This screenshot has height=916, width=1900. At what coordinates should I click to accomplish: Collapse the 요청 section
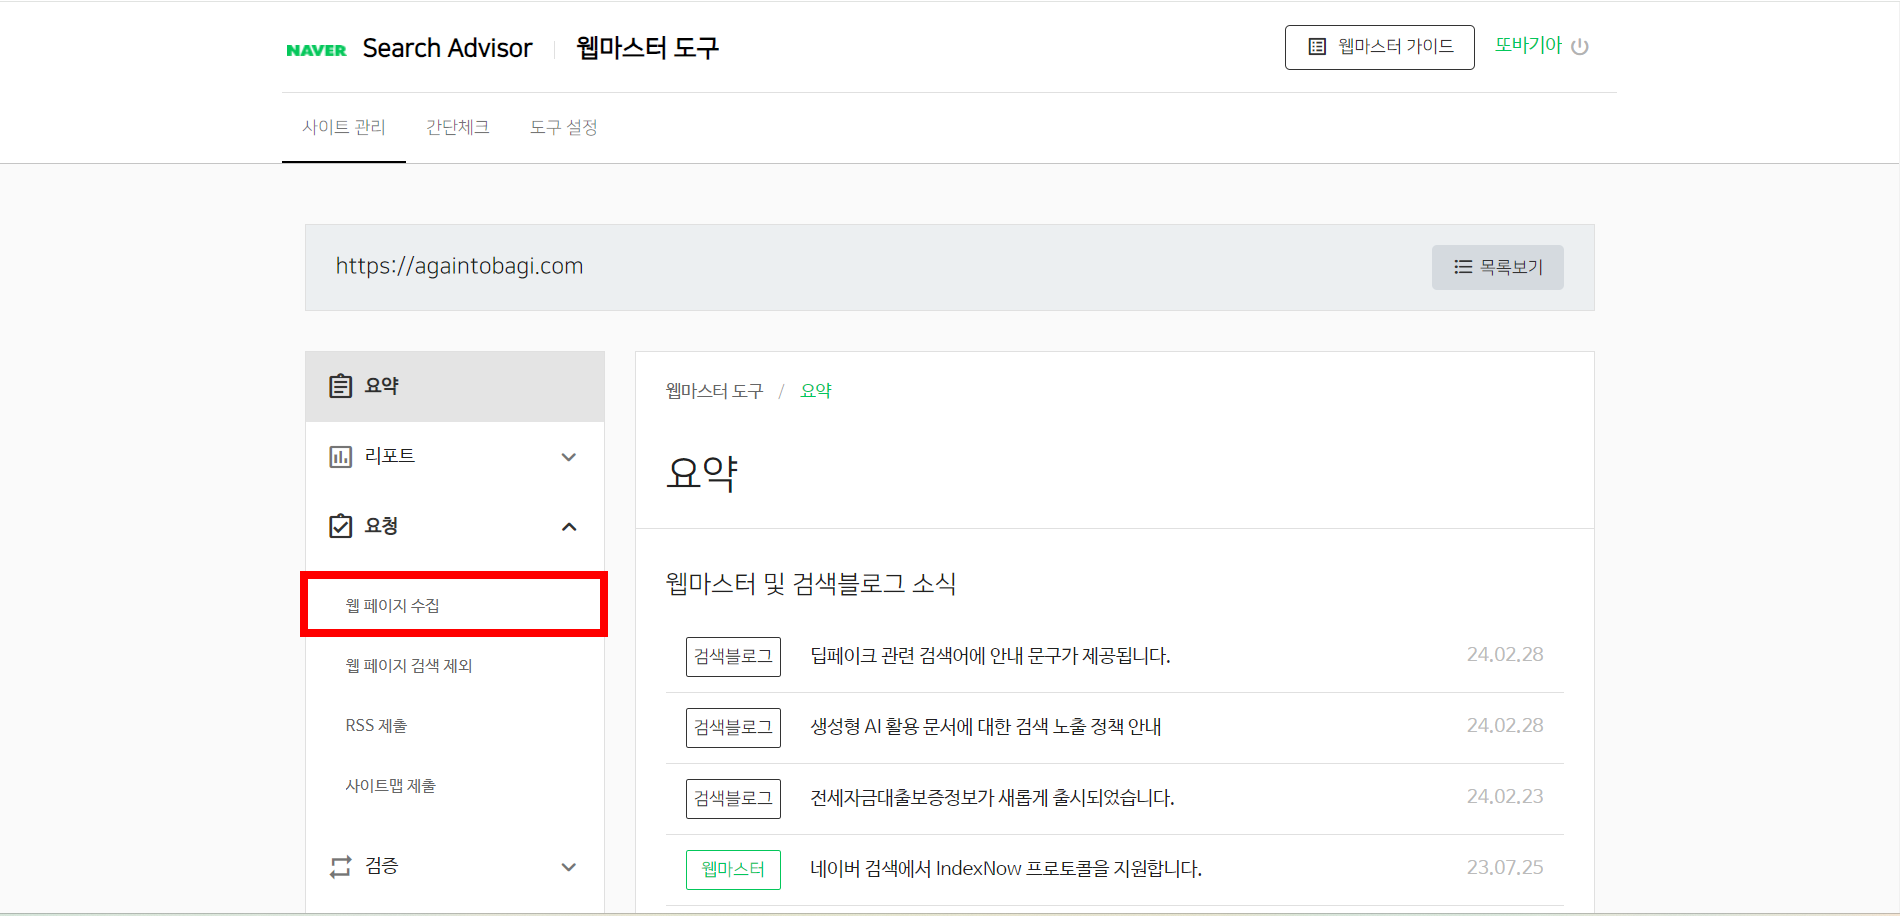coord(568,526)
